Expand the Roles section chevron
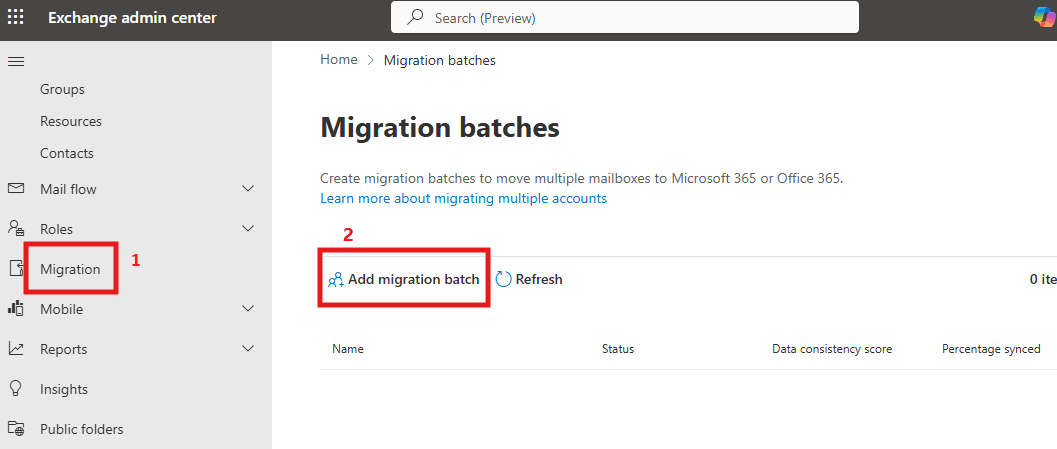The image size is (1057, 449). [x=249, y=229]
